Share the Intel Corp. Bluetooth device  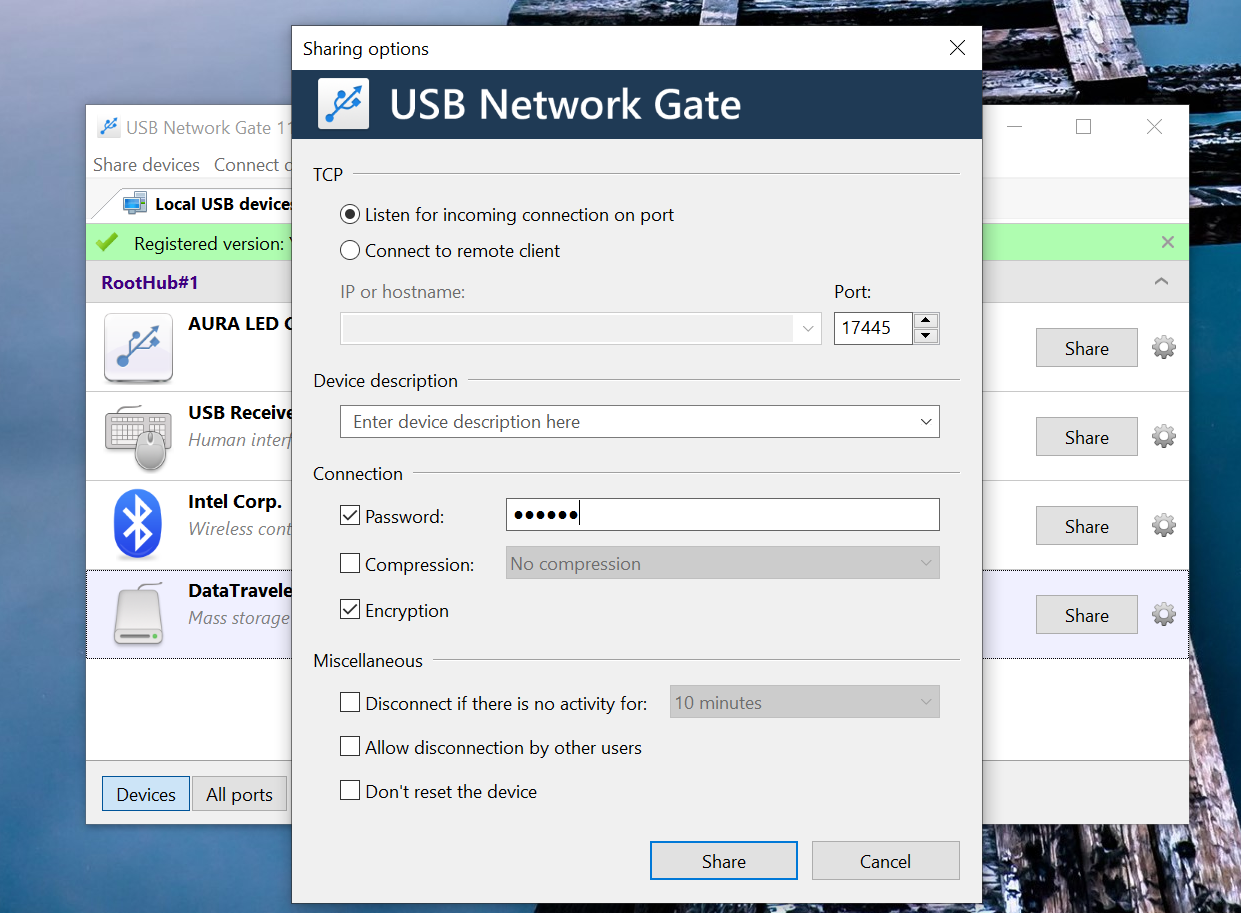pyautogui.click(x=1086, y=526)
